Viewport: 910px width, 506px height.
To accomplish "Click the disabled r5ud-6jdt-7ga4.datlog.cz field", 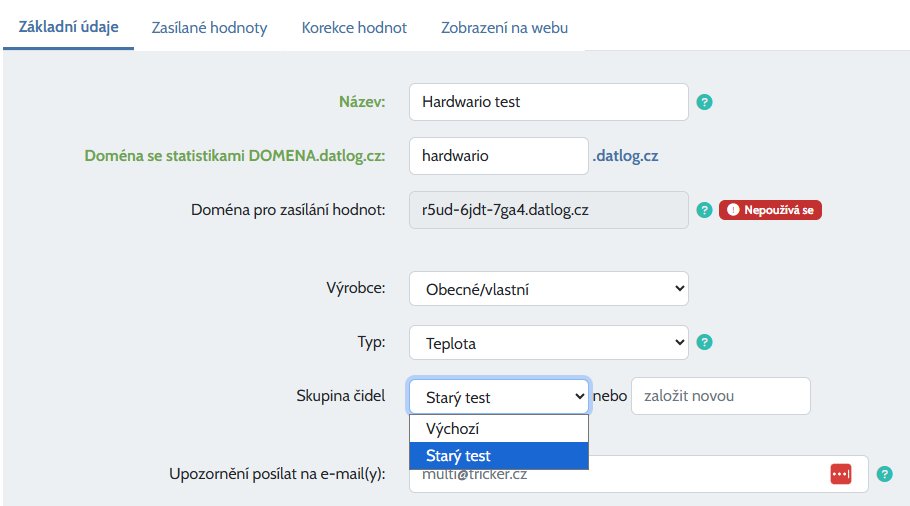I will point(548,210).
